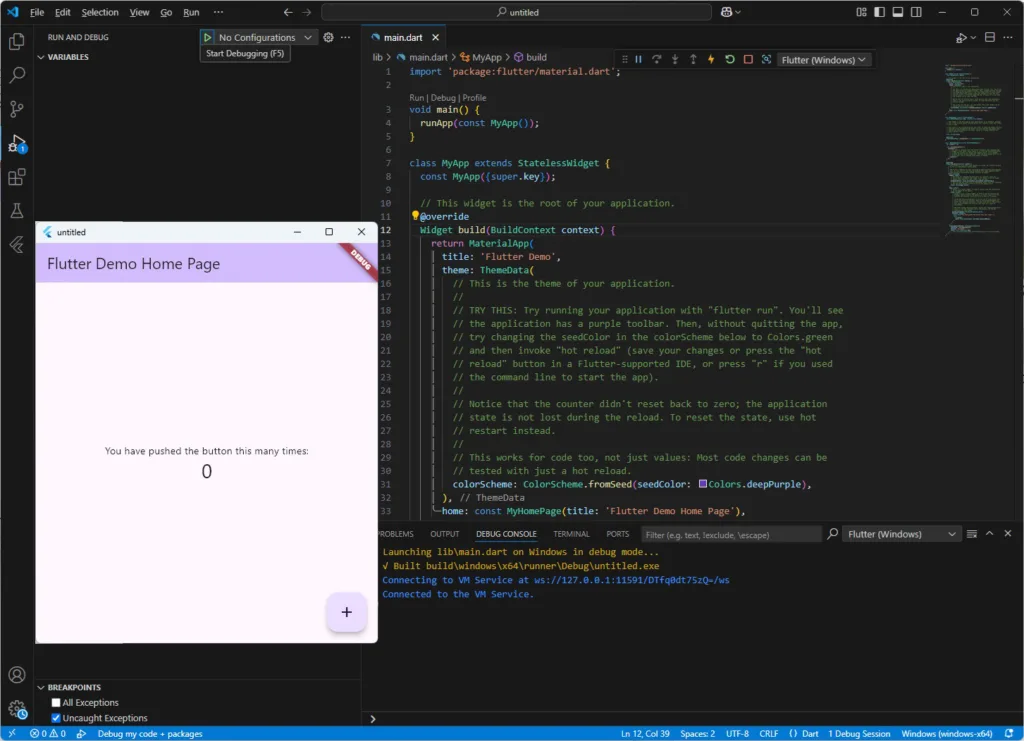Pause the debug session
The image size is (1024, 741).
pyautogui.click(x=638, y=60)
